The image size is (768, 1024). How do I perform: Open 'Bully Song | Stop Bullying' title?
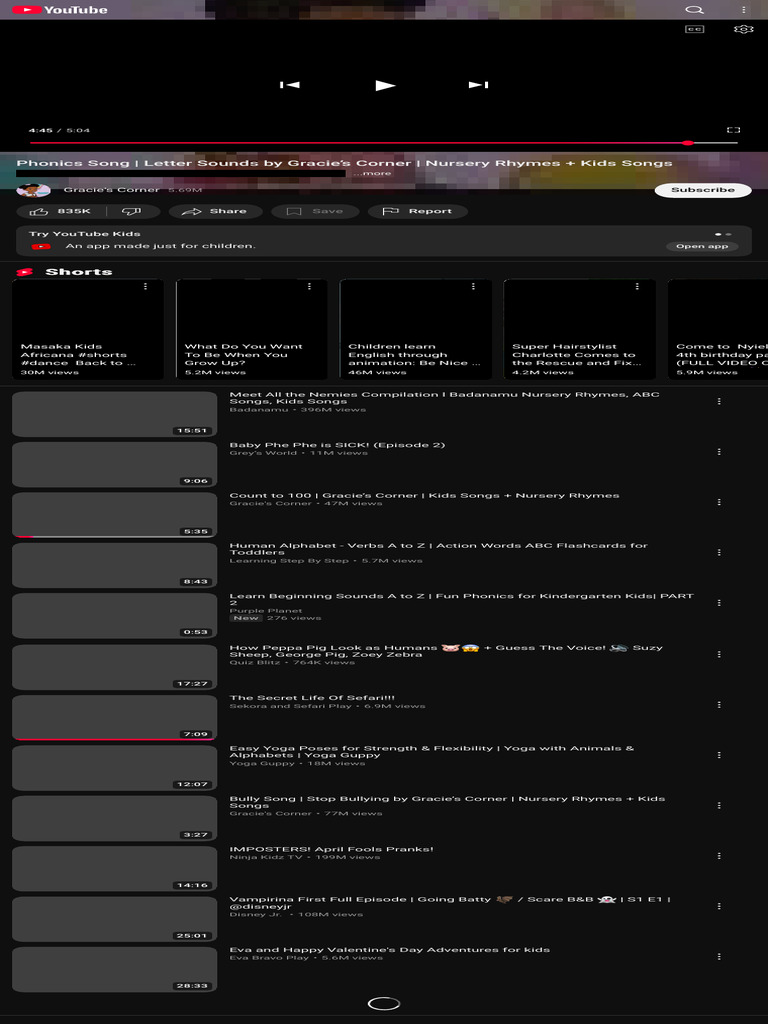click(x=447, y=802)
